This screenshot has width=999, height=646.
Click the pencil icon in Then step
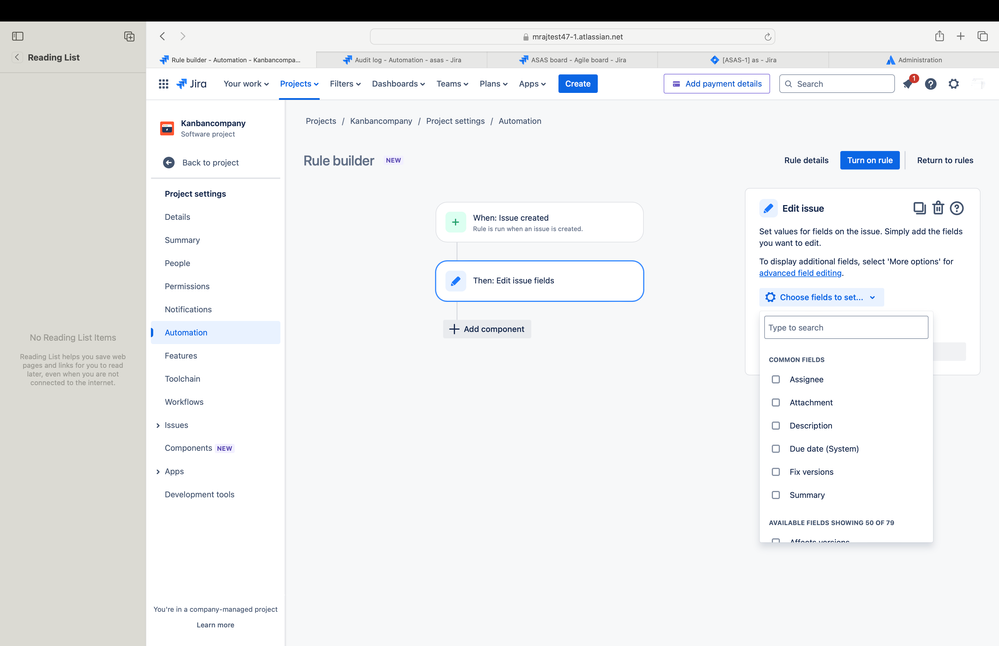[x=456, y=281]
